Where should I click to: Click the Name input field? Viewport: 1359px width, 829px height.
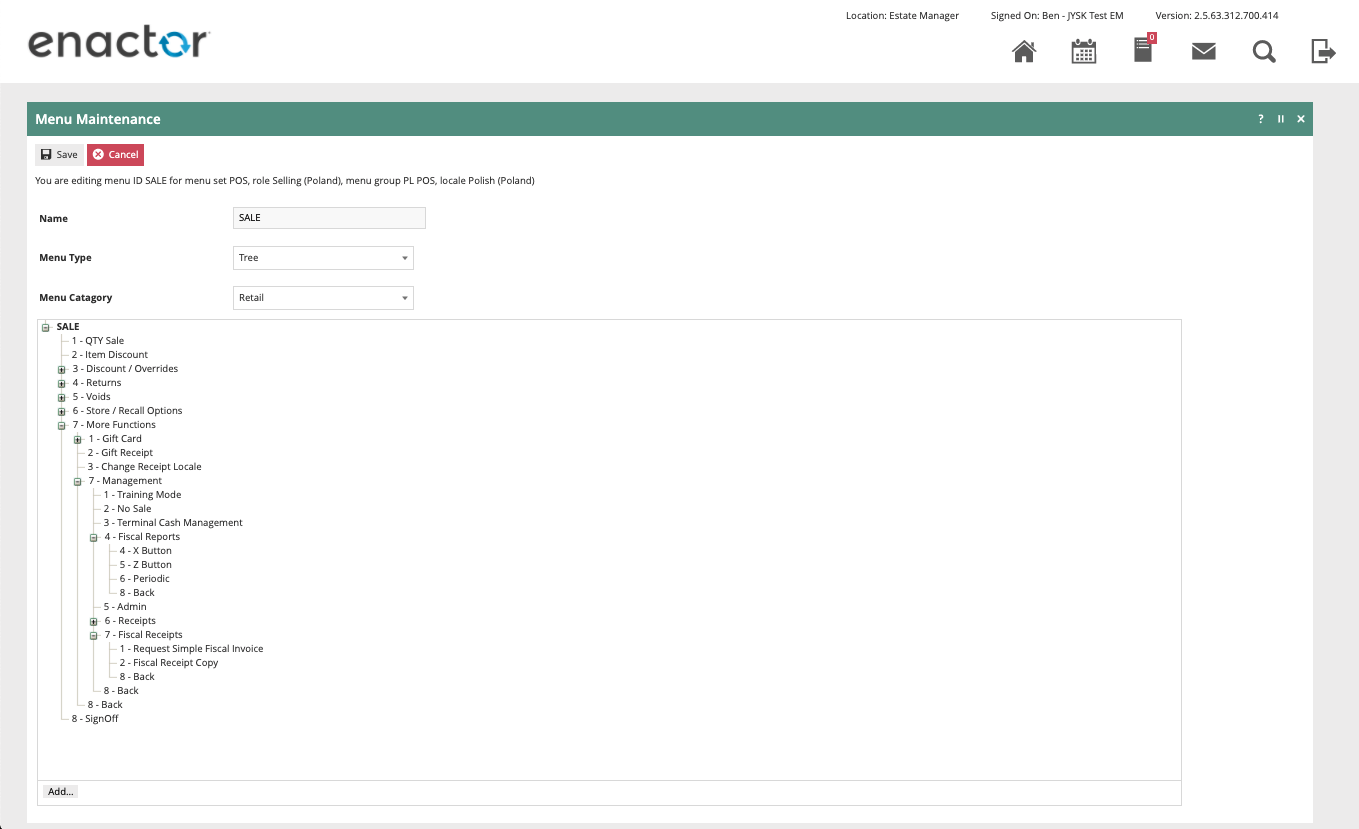[329, 218]
